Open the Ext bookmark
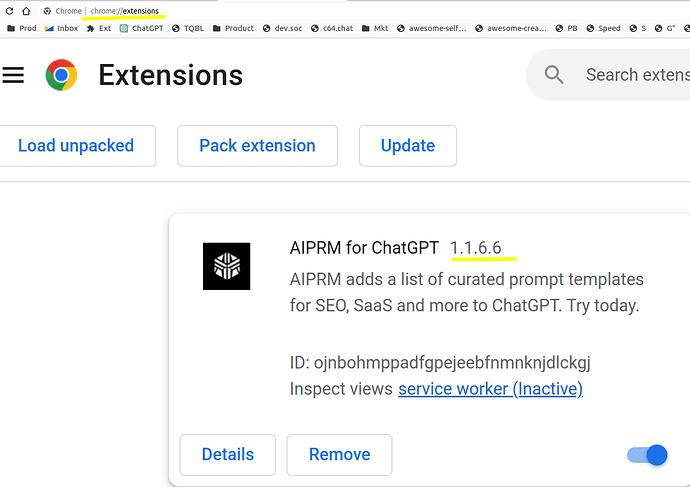 (x=98, y=29)
